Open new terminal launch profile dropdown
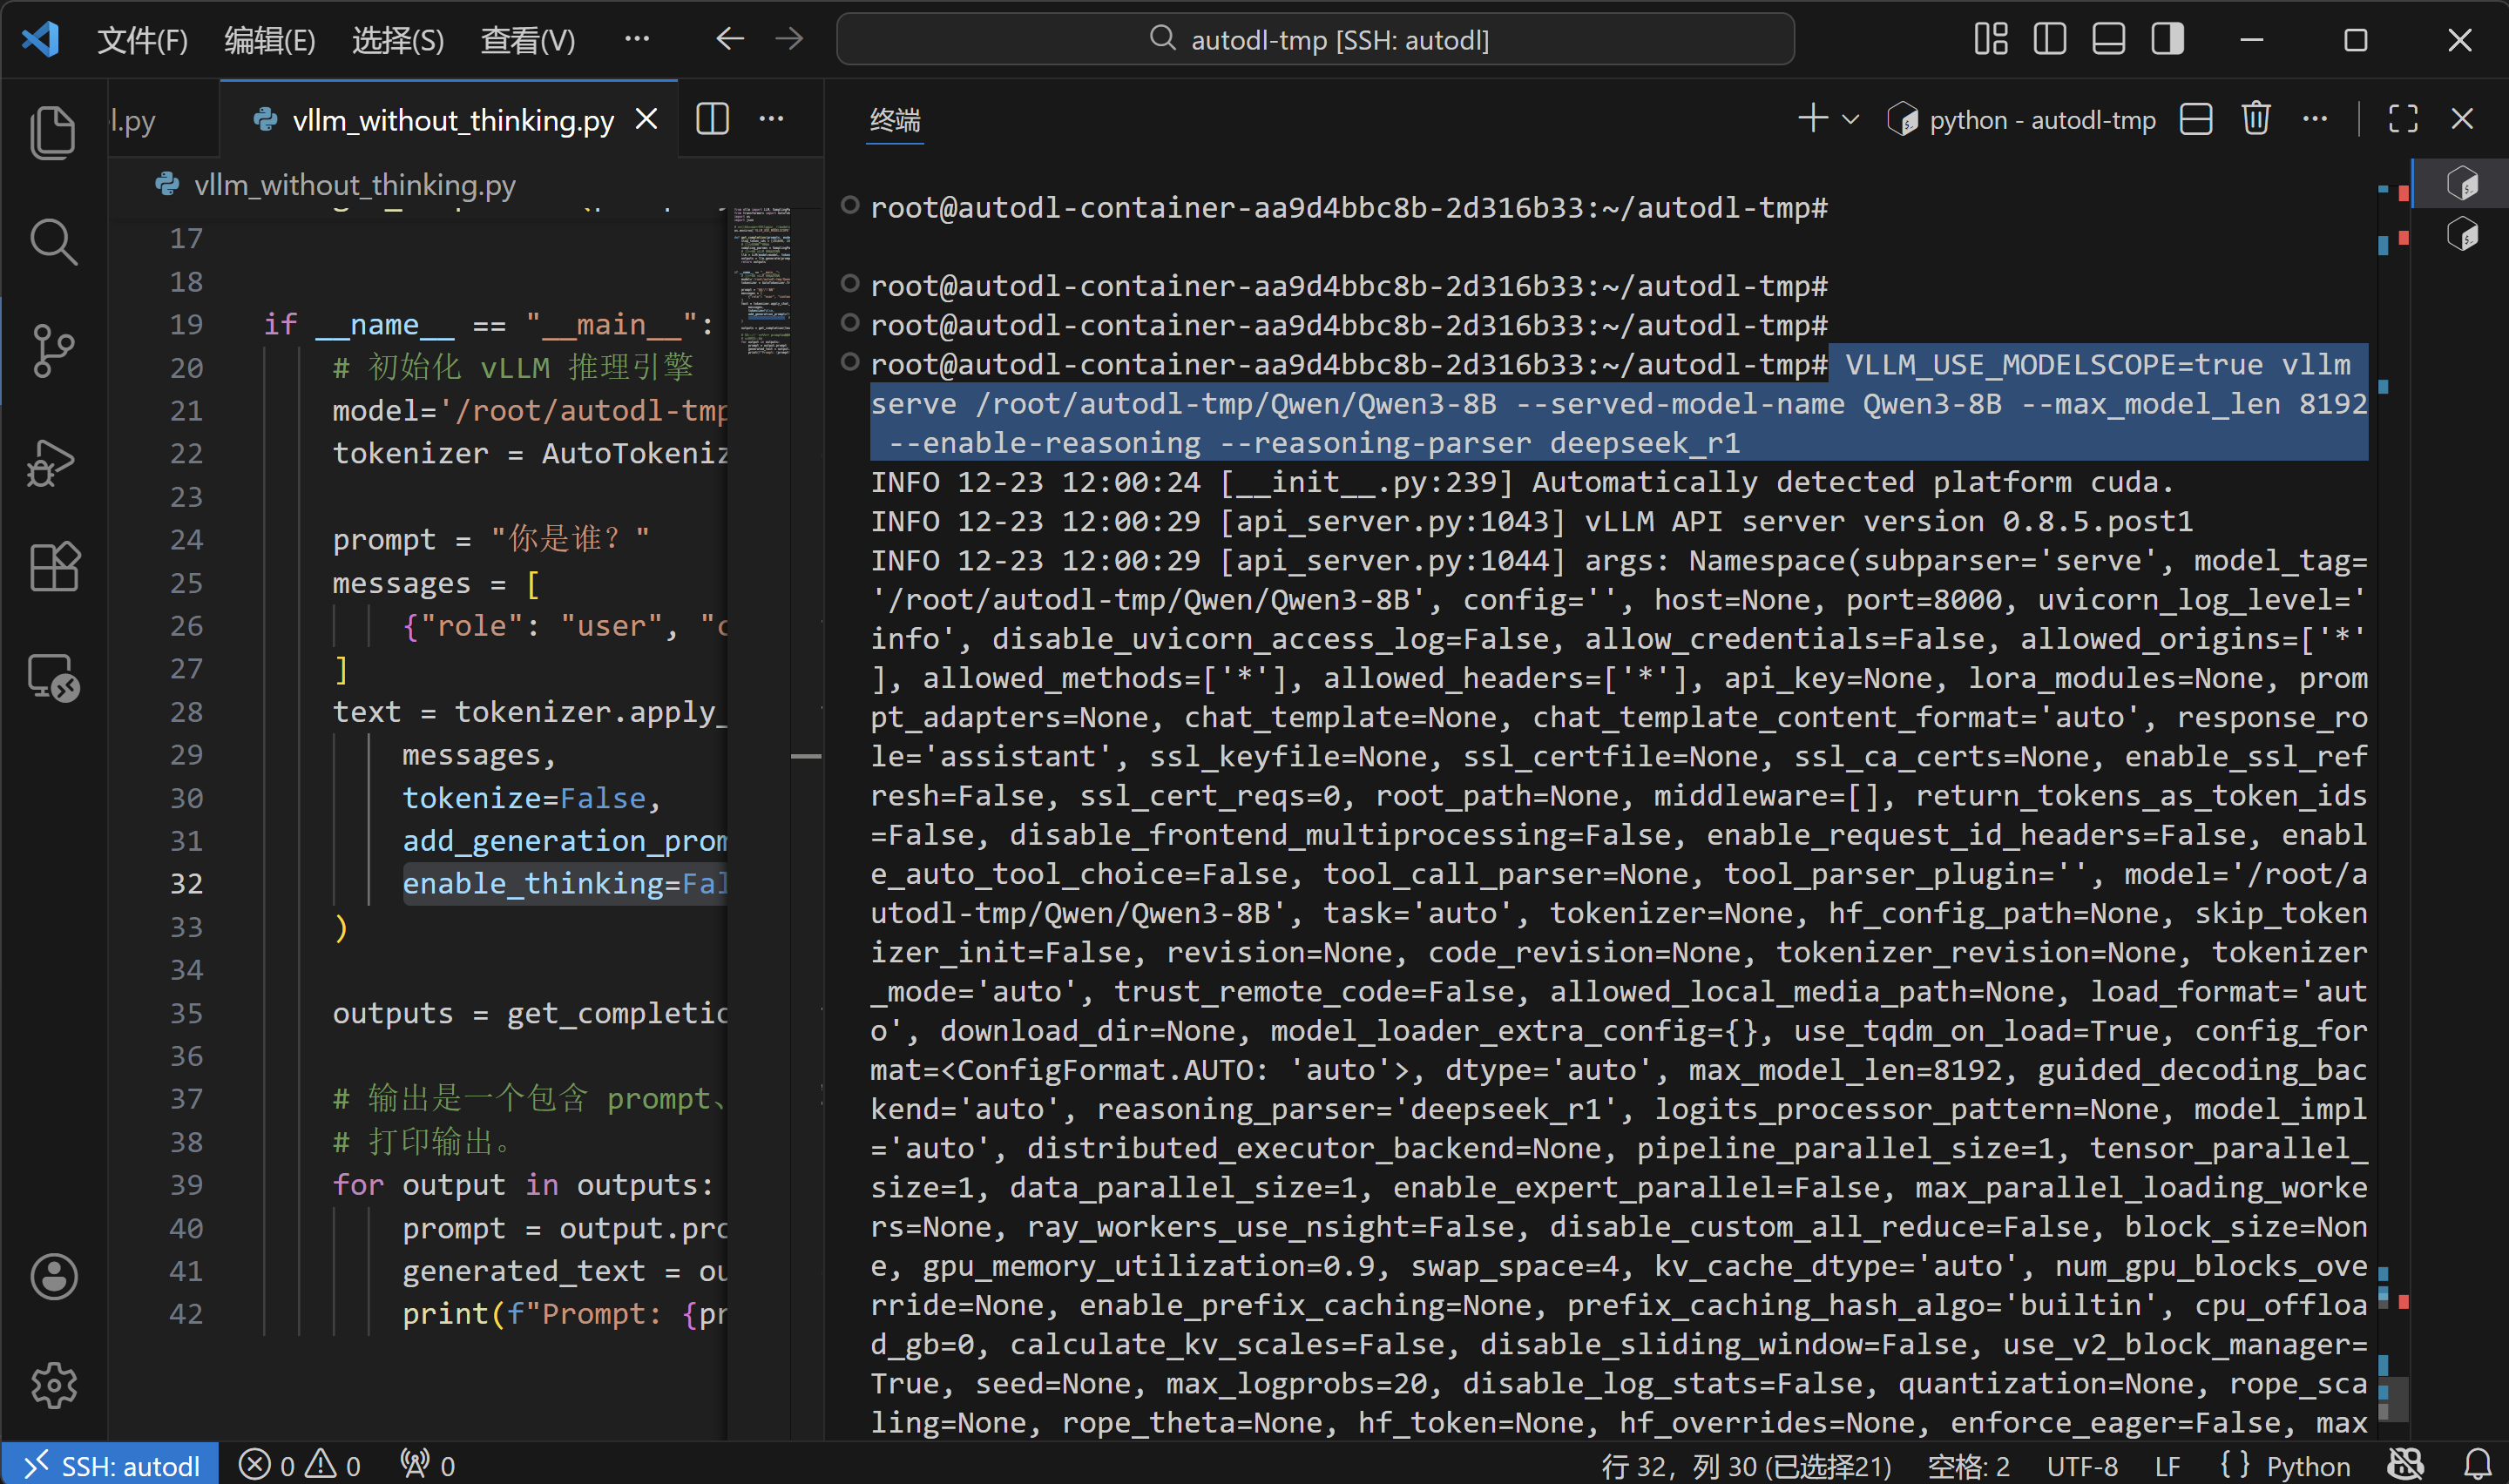Viewport: 2509px width, 1484px height. coord(1850,119)
